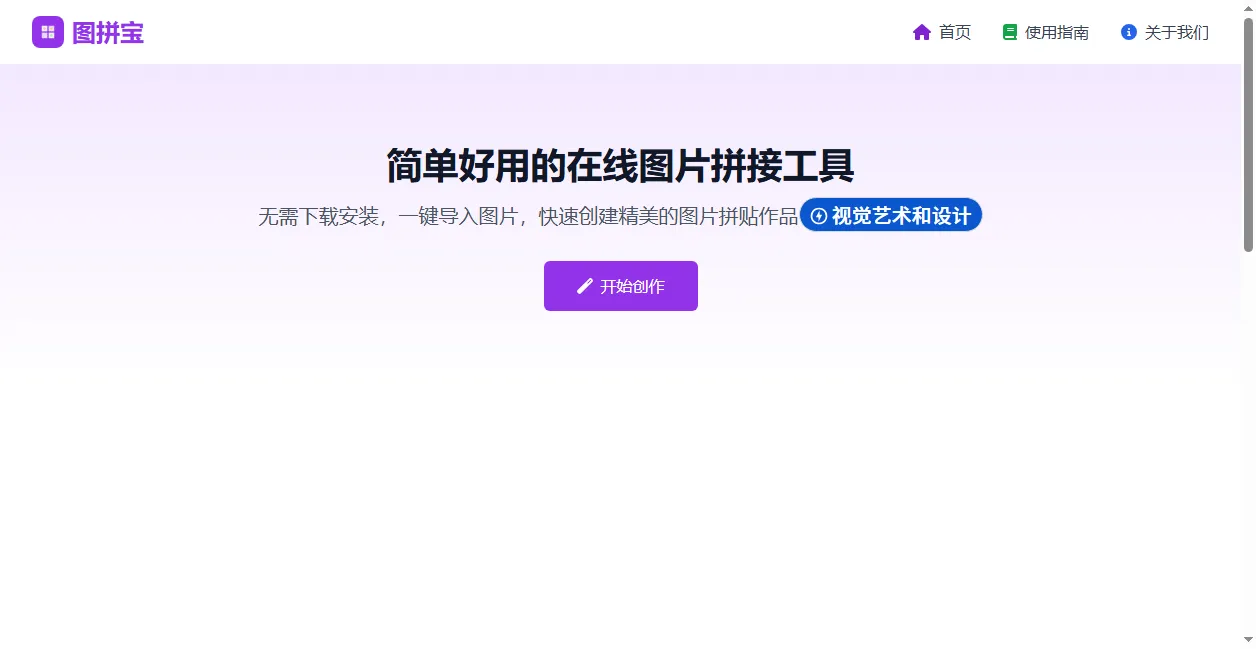Click the main heading 简单好用的在线图片拼接工具
Screen dimensions: 1256x649
pyautogui.click(x=620, y=167)
